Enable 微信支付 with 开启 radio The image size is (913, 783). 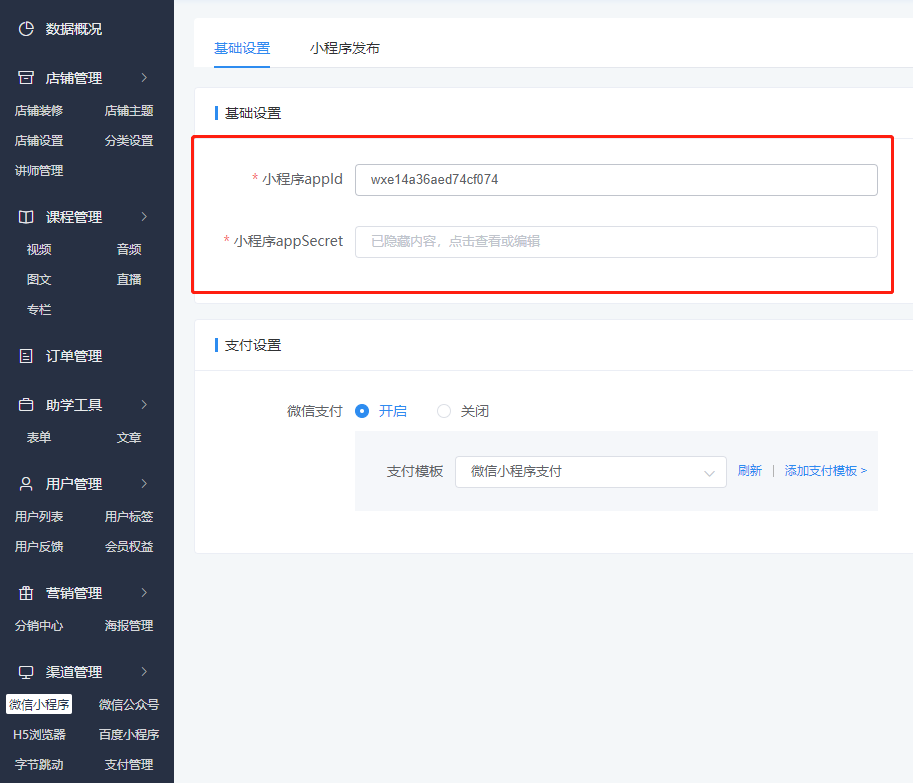(x=362, y=411)
